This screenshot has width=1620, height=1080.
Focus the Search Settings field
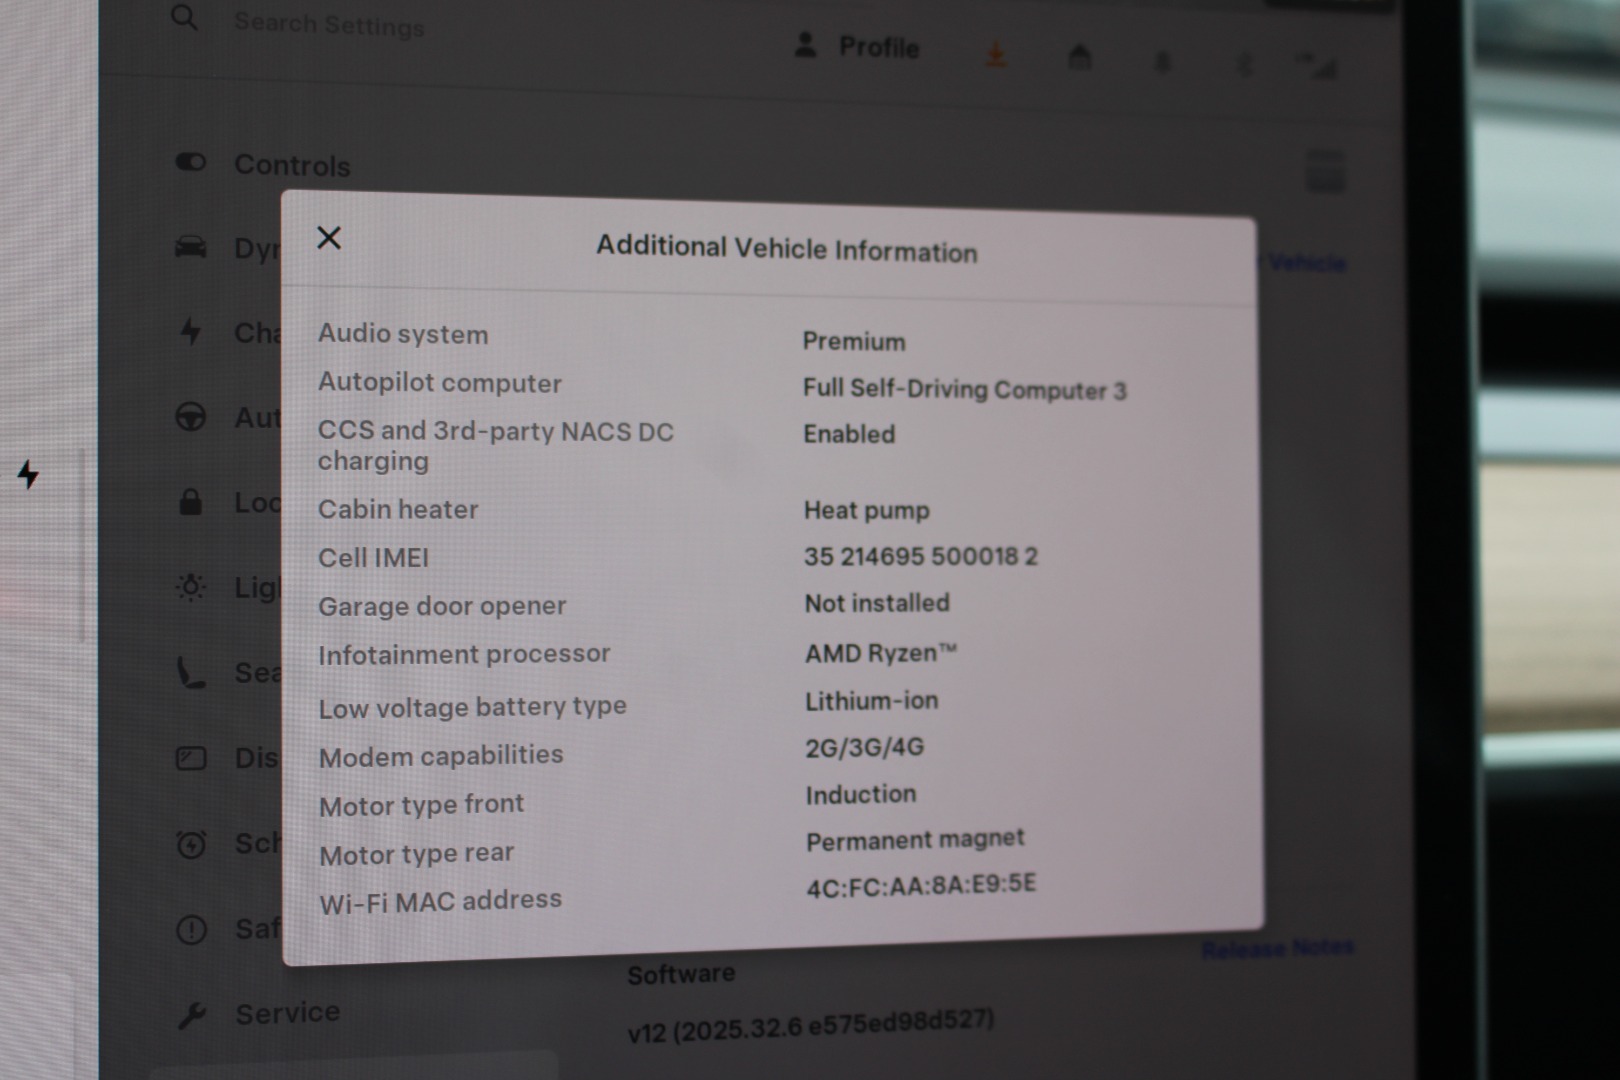pyautogui.click(x=329, y=24)
